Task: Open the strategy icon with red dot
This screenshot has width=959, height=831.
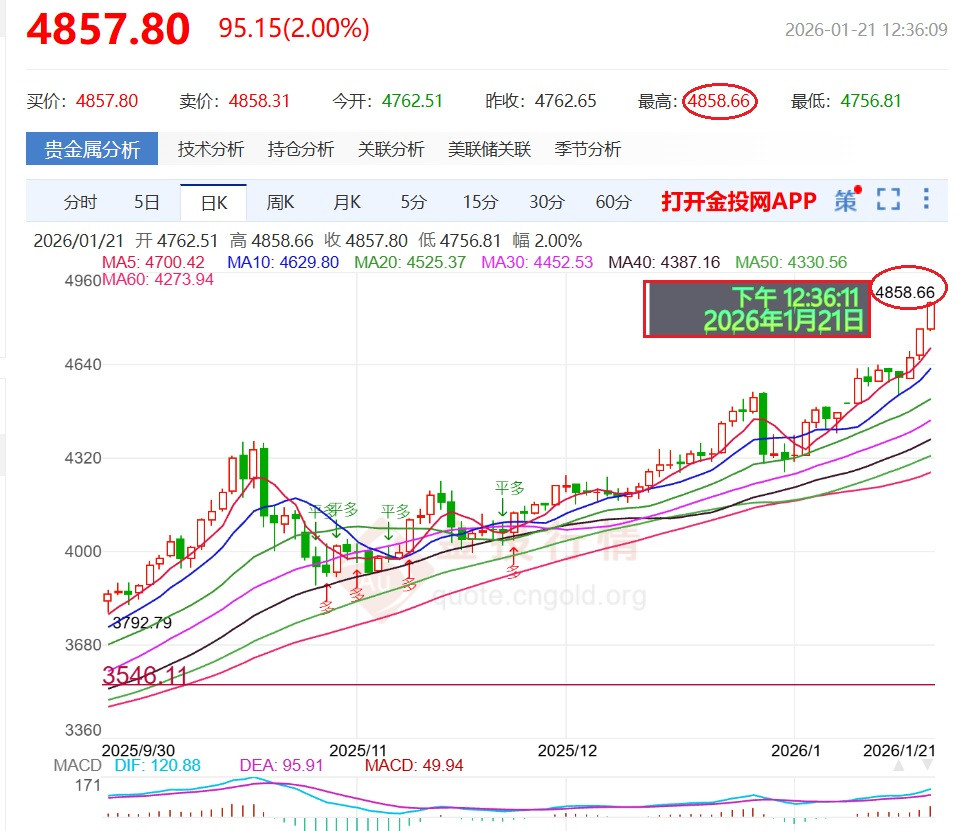Action: click(848, 199)
